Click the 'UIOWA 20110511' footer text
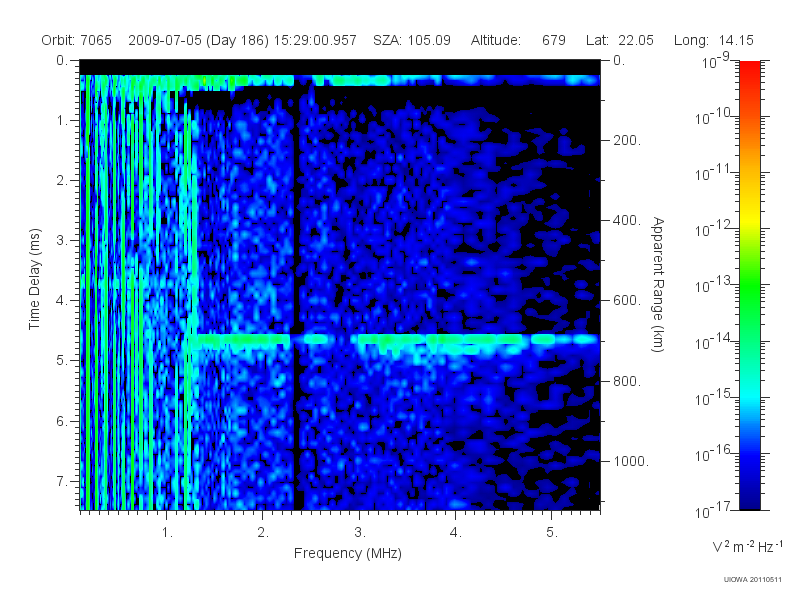 (x=752, y=580)
